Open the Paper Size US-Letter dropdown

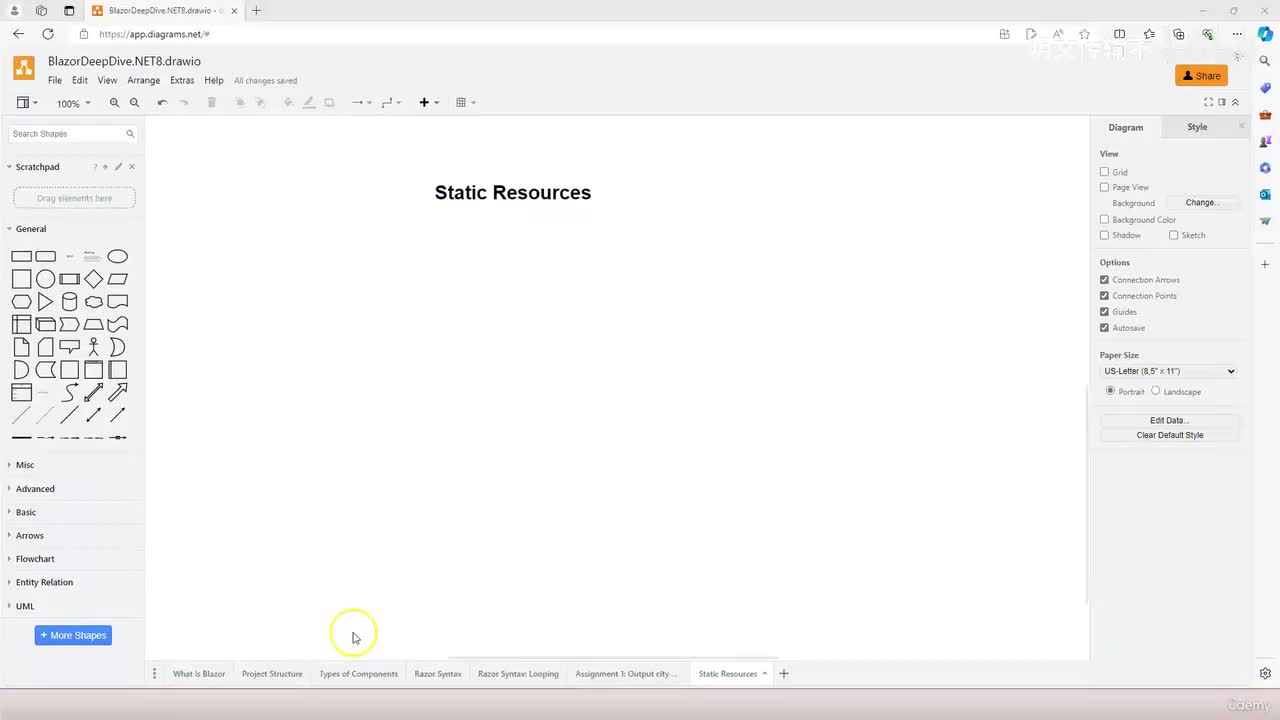coord(1169,371)
